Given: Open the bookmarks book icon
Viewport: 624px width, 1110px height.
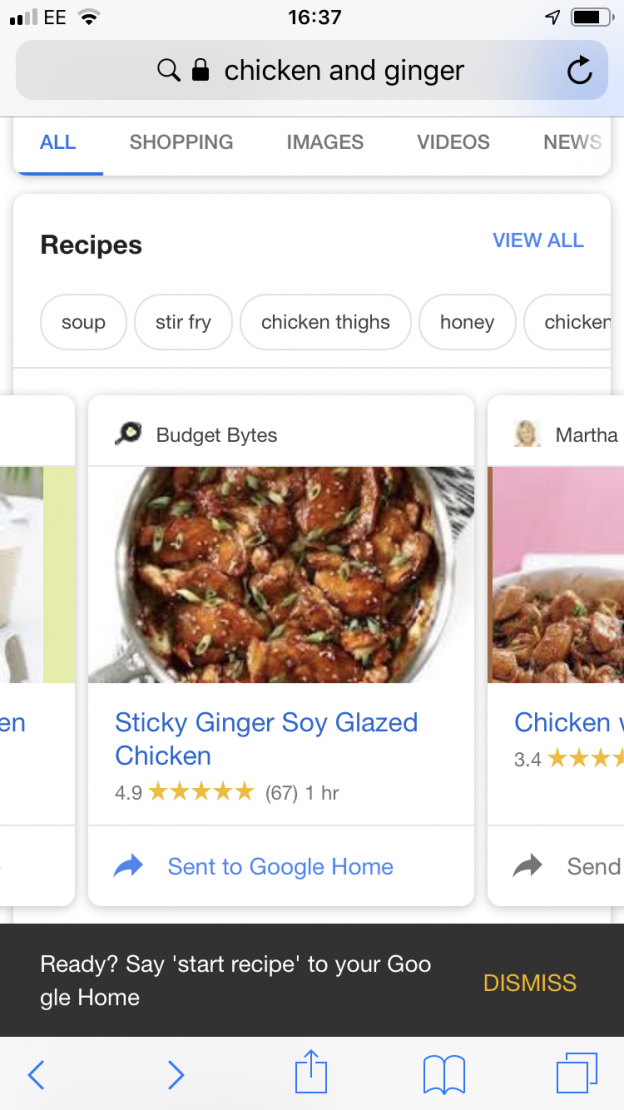Looking at the screenshot, I should click(x=444, y=1075).
